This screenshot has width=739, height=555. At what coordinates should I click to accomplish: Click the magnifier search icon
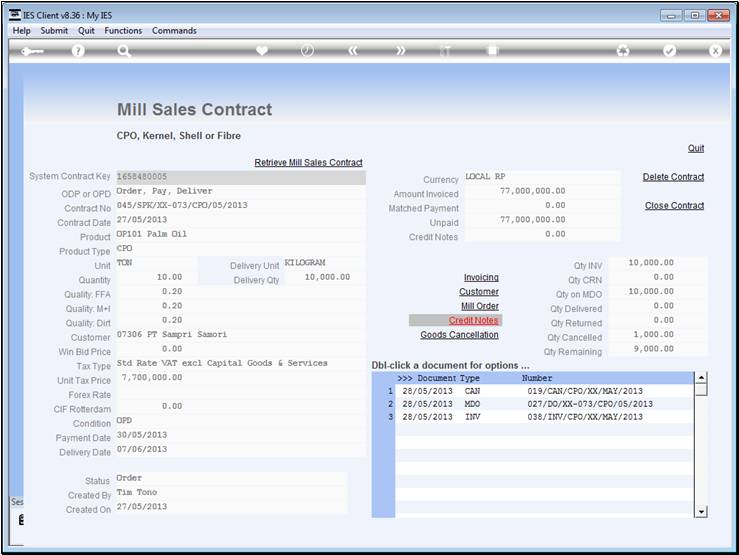[x=124, y=51]
